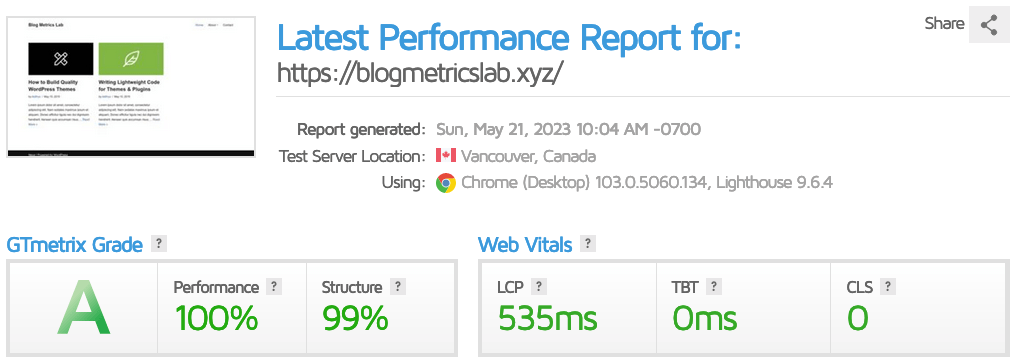This screenshot has height=364, width=1018.
Task: Click the 99% Structure score value
Action: point(355,319)
